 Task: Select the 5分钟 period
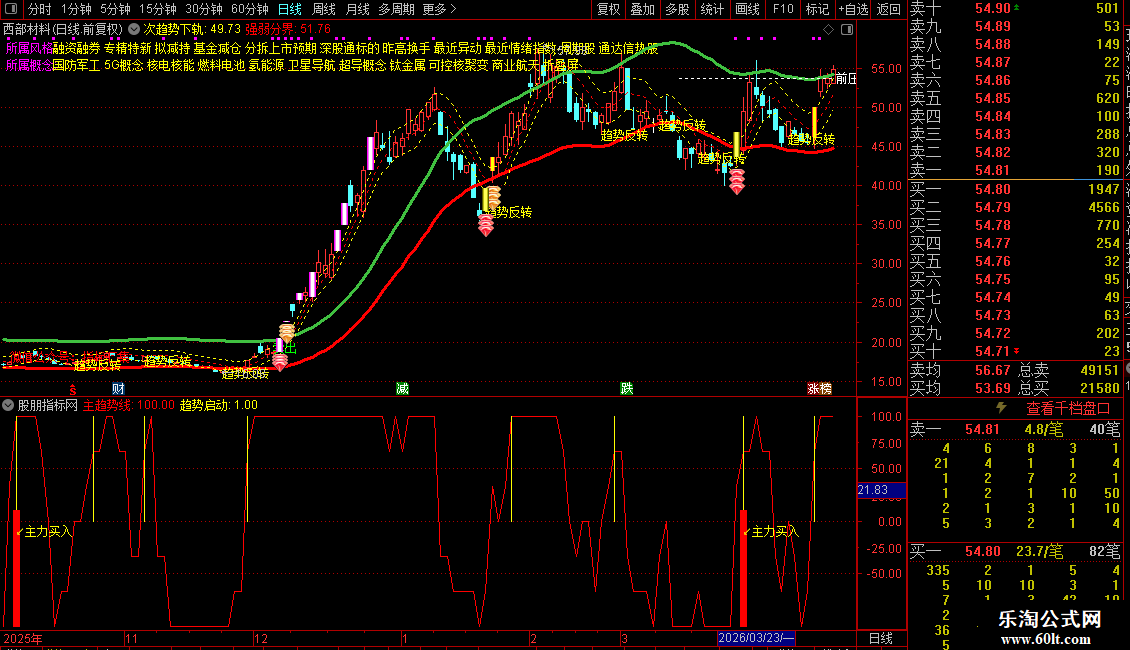point(115,9)
